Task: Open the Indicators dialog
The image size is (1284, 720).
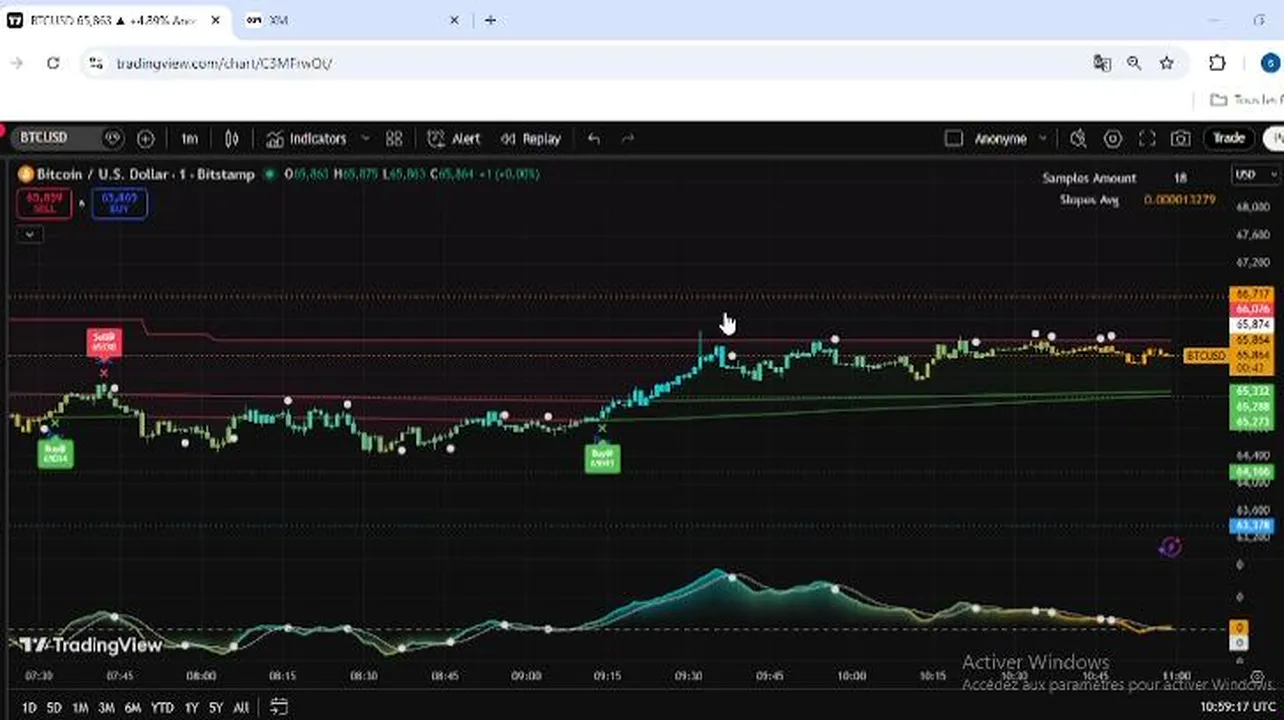Action: pos(307,139)
